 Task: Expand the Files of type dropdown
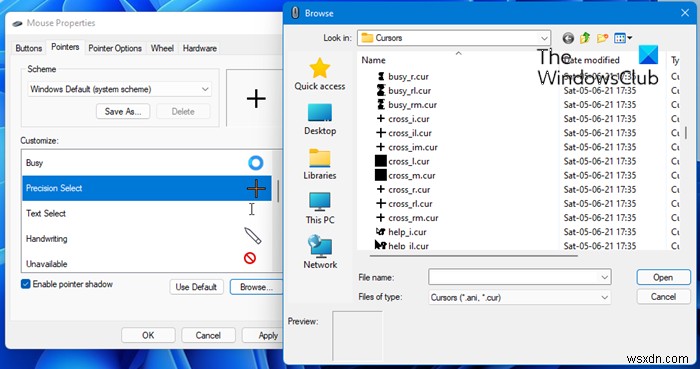pyautogui.click(x=604, y=297)
